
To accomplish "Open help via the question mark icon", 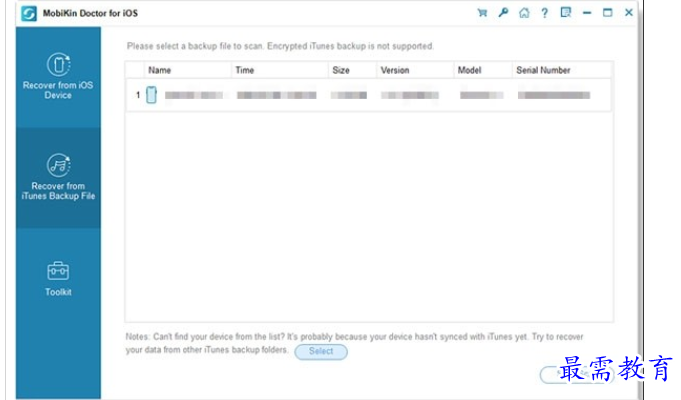I will click(x=545, y=13).
